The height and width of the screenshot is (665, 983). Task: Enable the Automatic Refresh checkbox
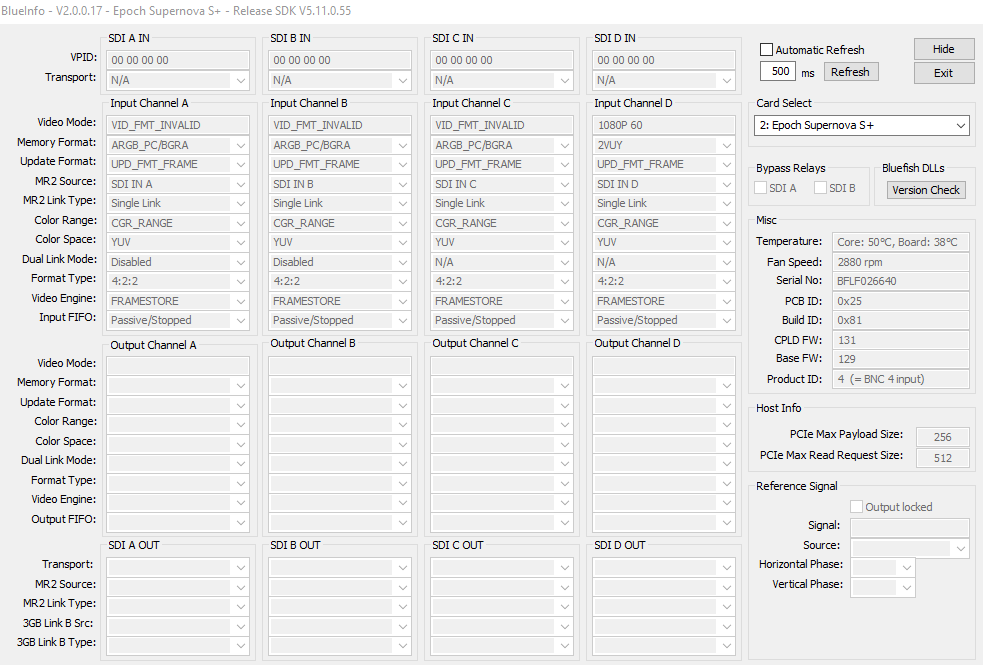(x=767, y=50)
